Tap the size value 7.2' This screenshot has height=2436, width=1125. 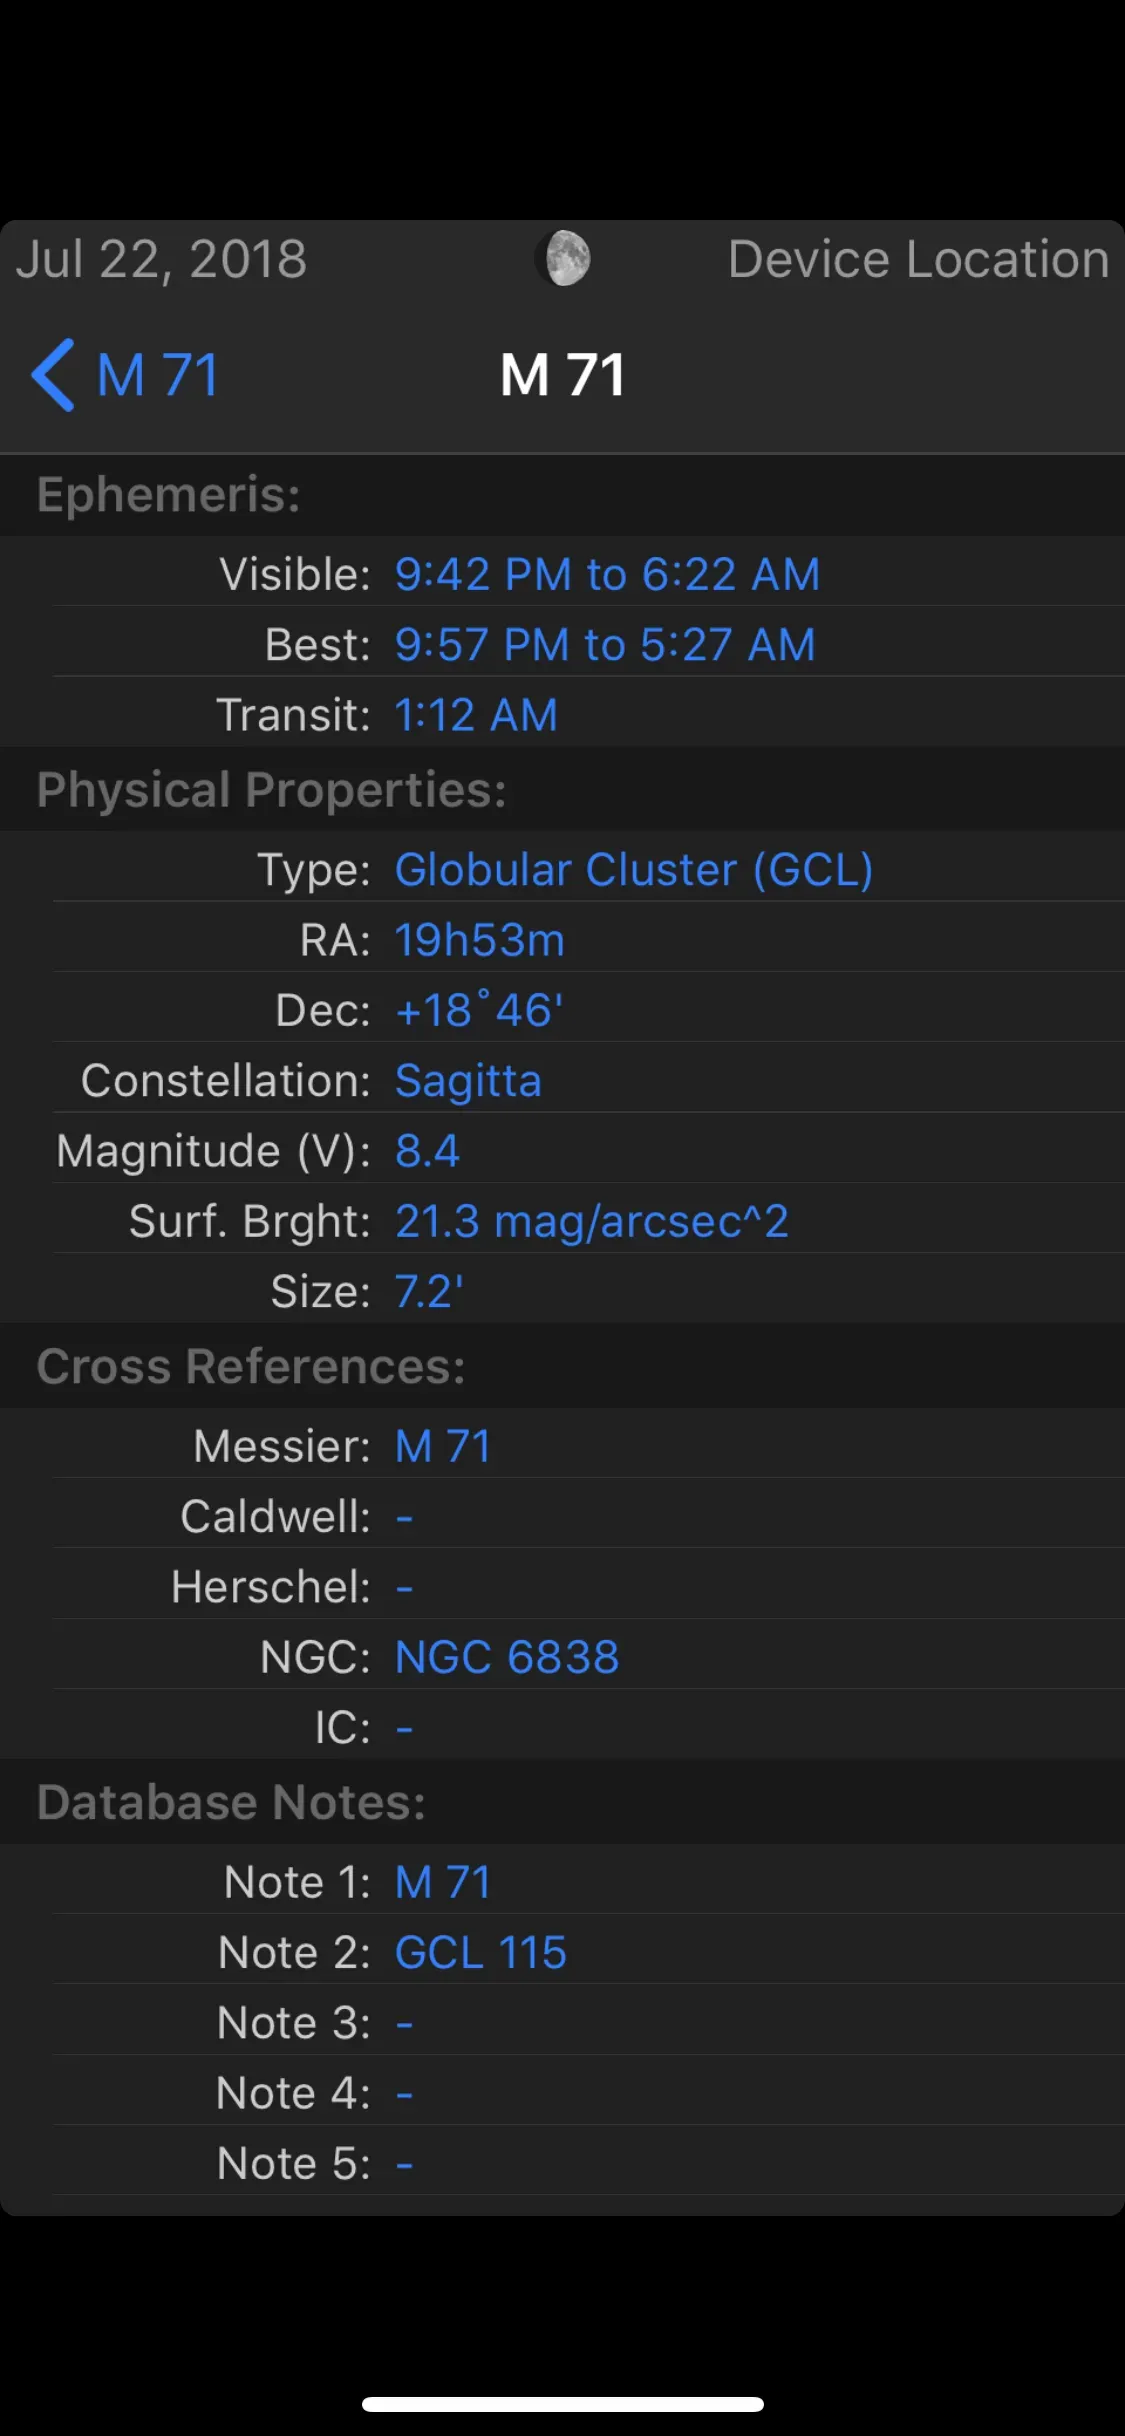click(428, 1292)
